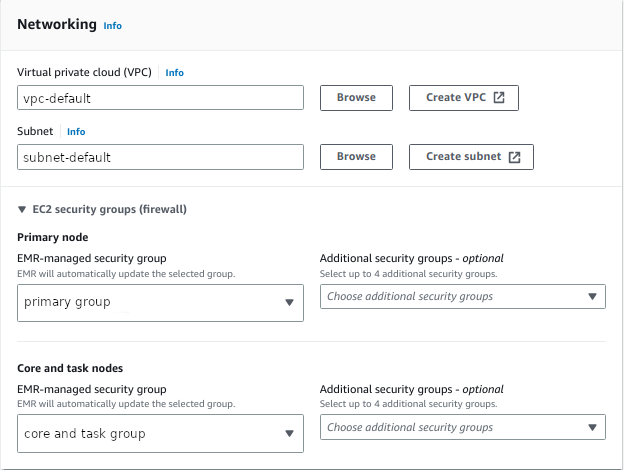This screenshot has height=470, width=624.
Task: Click the arrow icon of the primary group selector
Action: pyautogui.click(x=289, y=302)
